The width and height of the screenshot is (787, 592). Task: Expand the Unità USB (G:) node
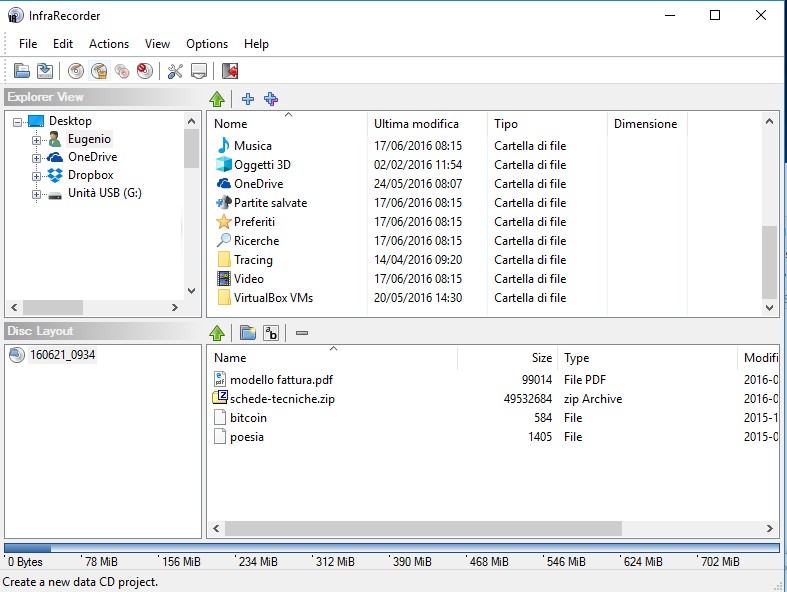pos(36,194)
